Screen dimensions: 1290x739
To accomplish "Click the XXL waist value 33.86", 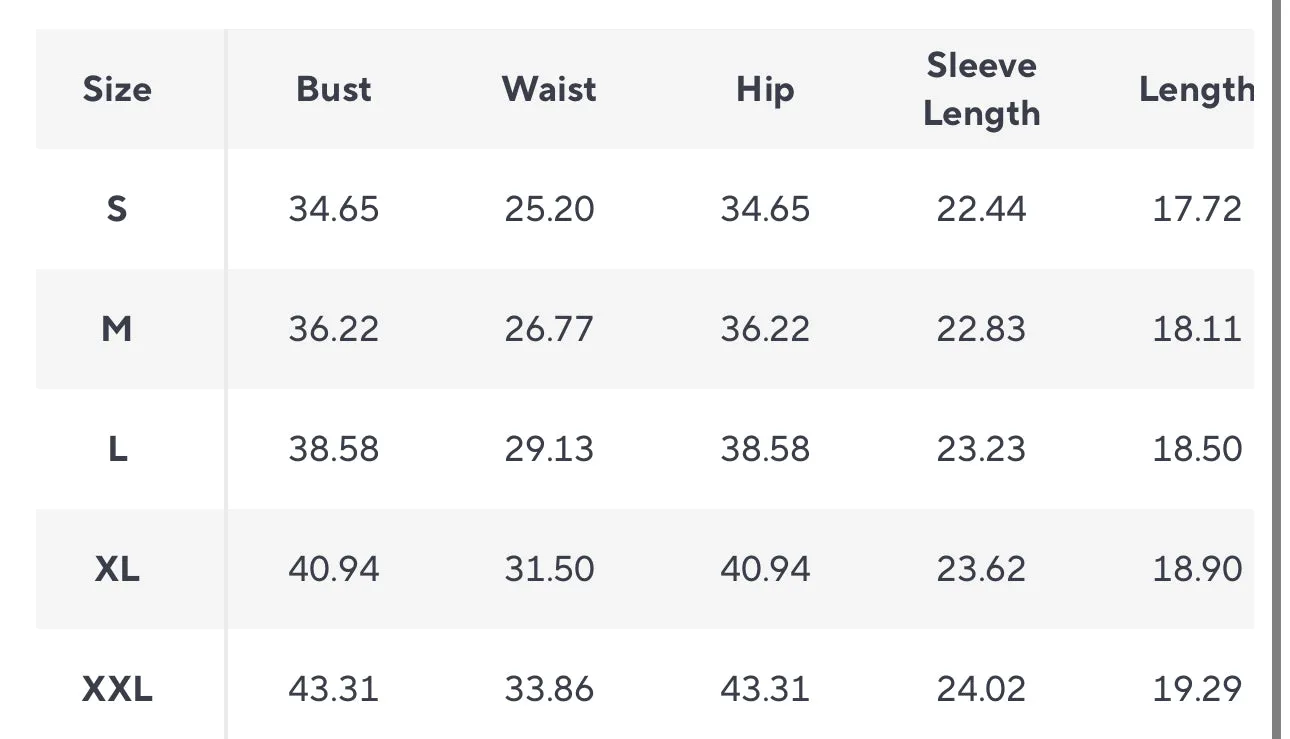I will point(549,689).
